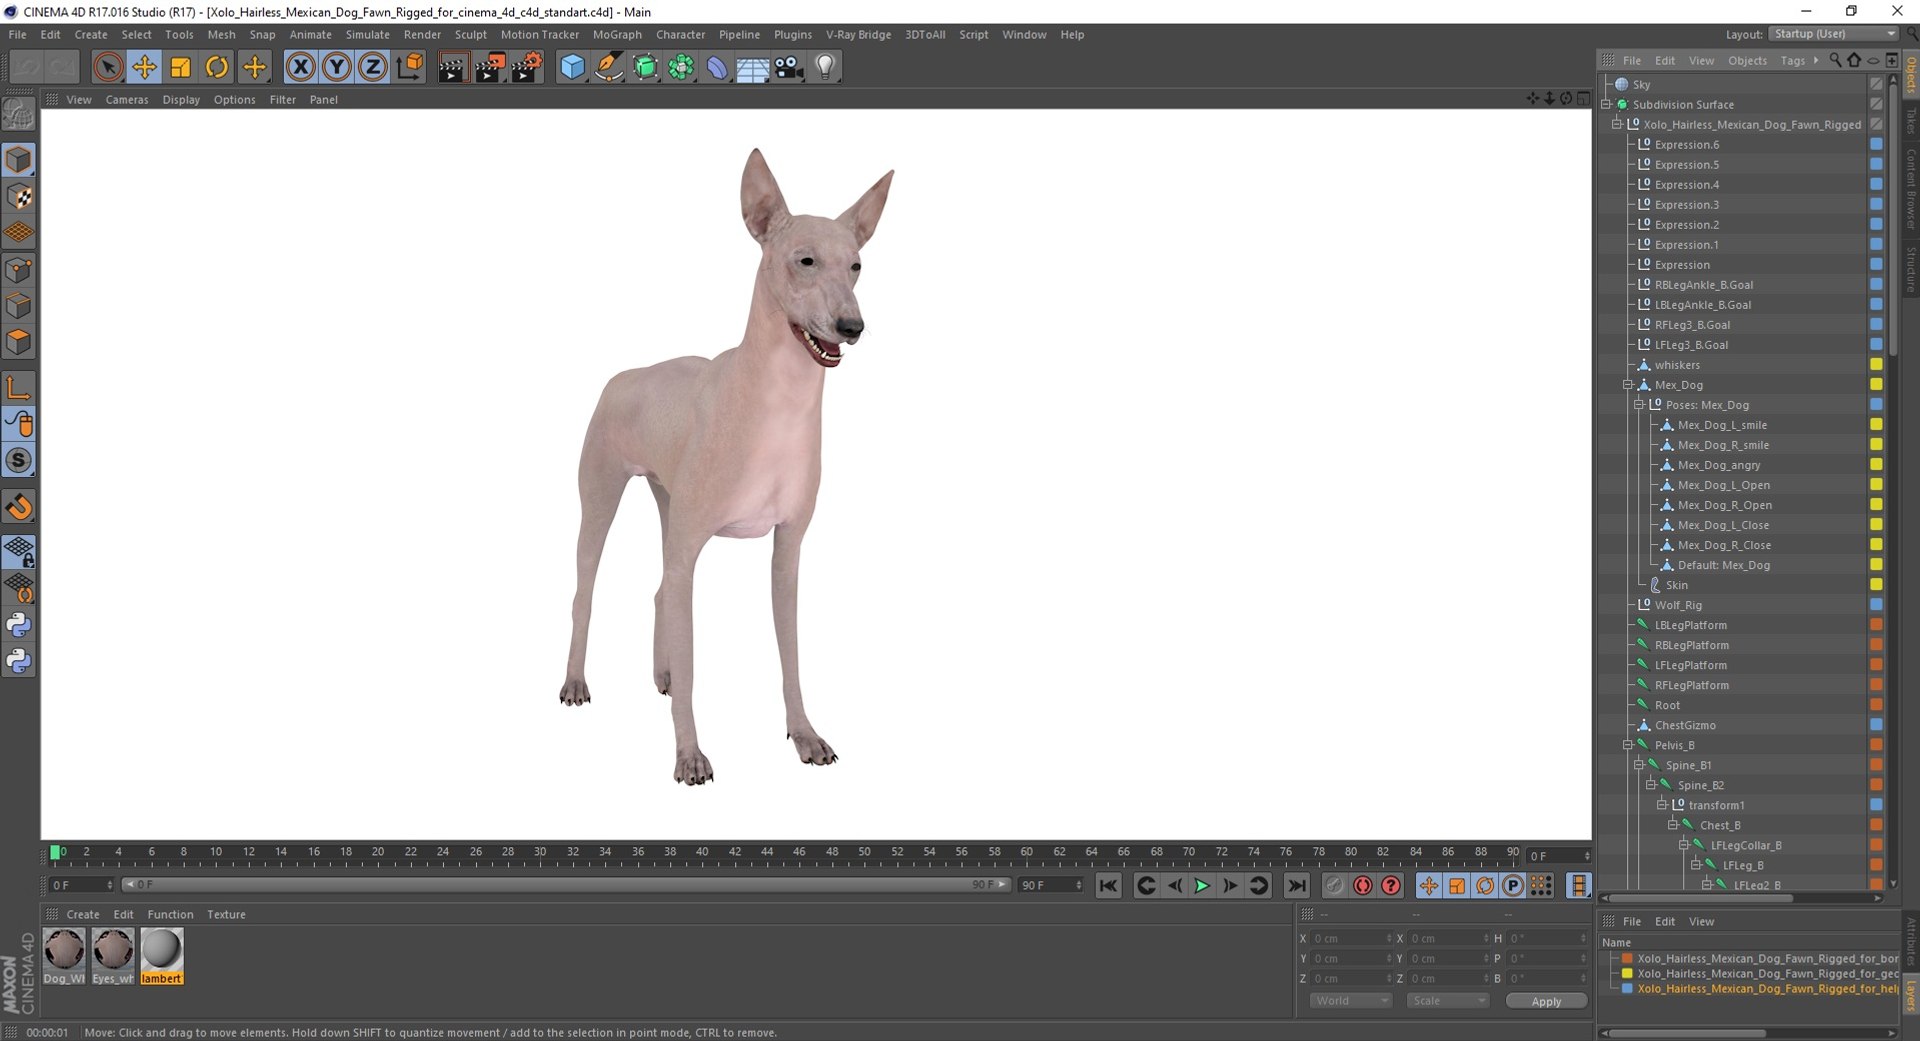Toggle Subdivision Surface enable checkbox

(1876, 104)
